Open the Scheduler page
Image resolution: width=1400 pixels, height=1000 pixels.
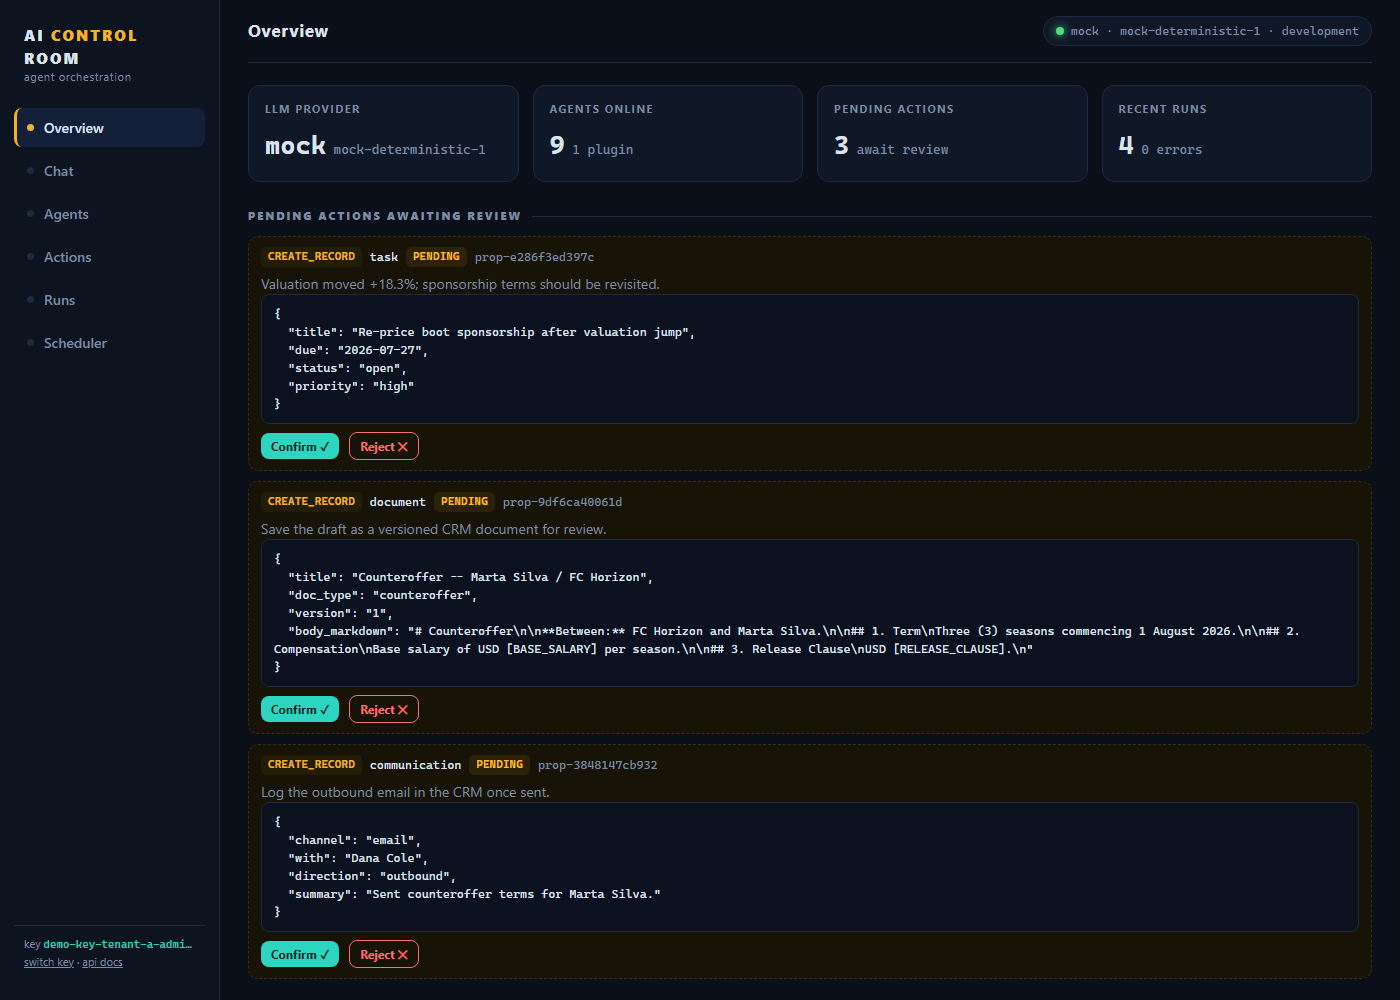(110, 343)
